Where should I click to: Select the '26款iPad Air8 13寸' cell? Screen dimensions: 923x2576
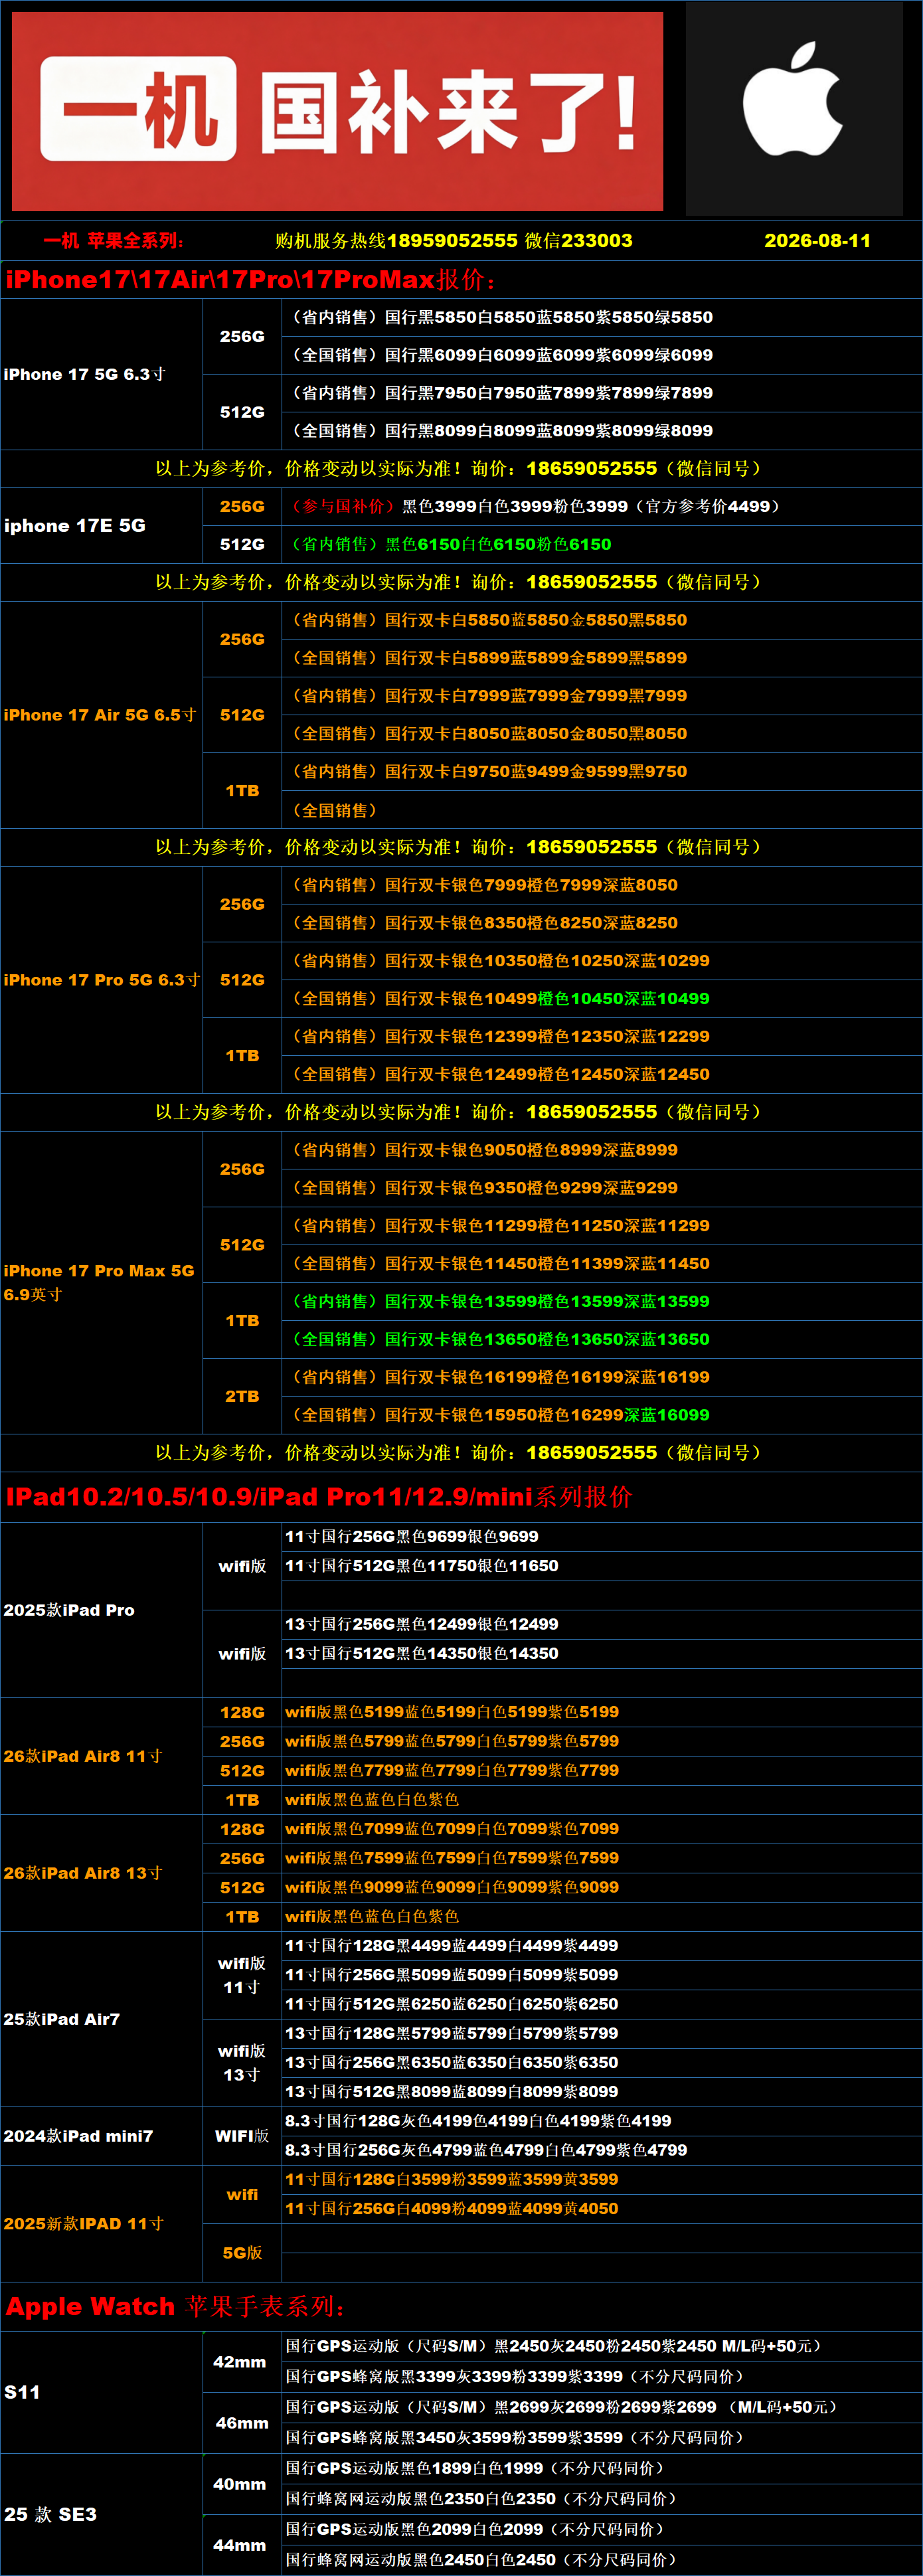tap(102, 1873)
